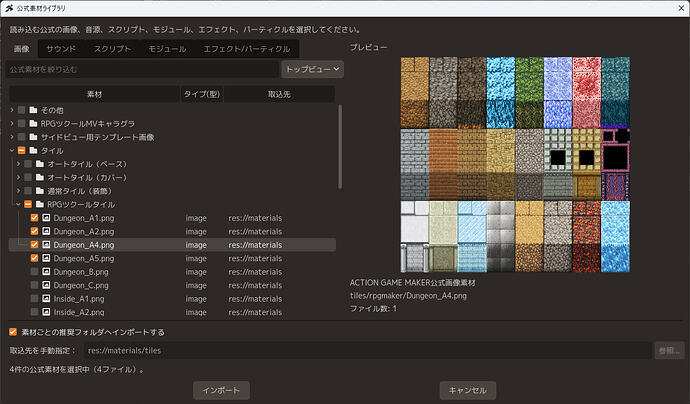Switch to the サウンド tab

click(x=61, y=49)
